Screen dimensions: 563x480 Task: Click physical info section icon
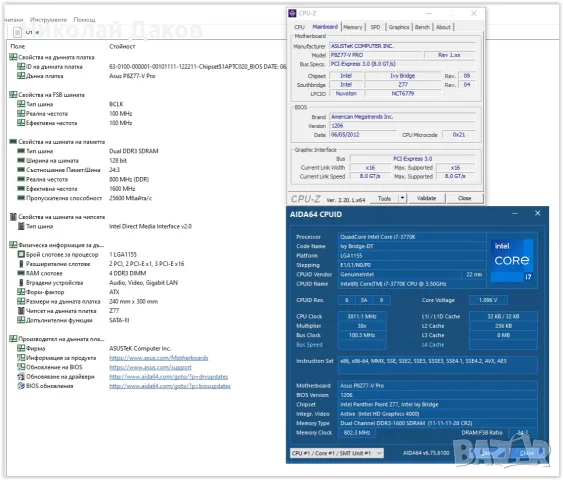[x=13, y=245]
